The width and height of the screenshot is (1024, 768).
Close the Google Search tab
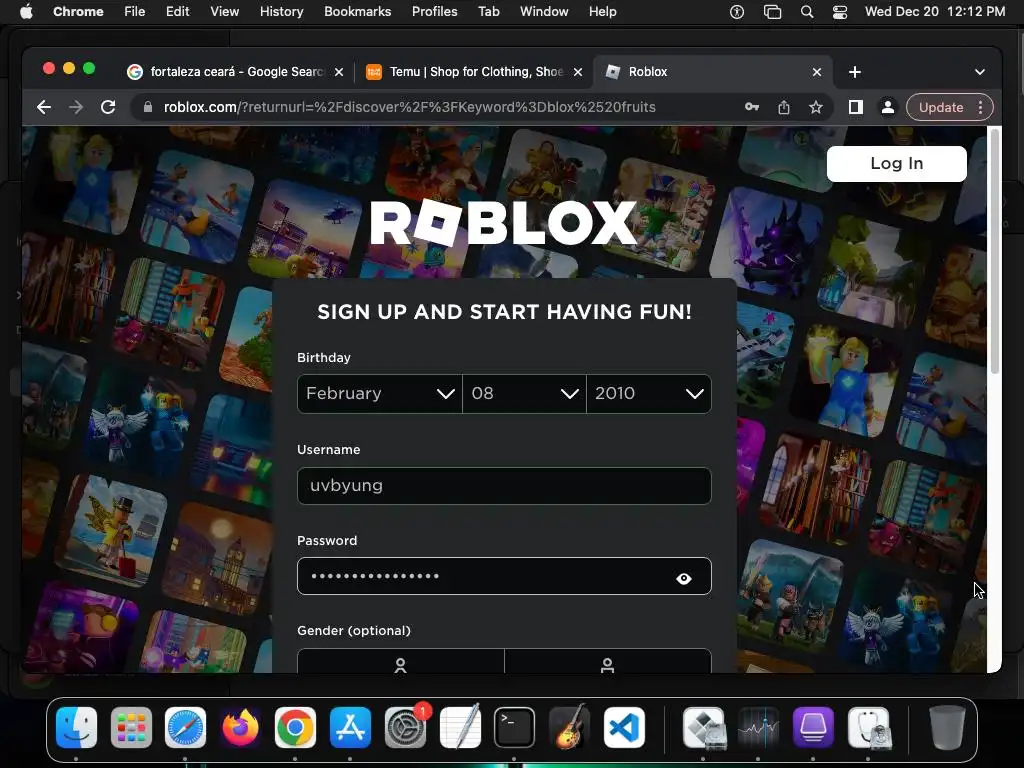(339, 72)
